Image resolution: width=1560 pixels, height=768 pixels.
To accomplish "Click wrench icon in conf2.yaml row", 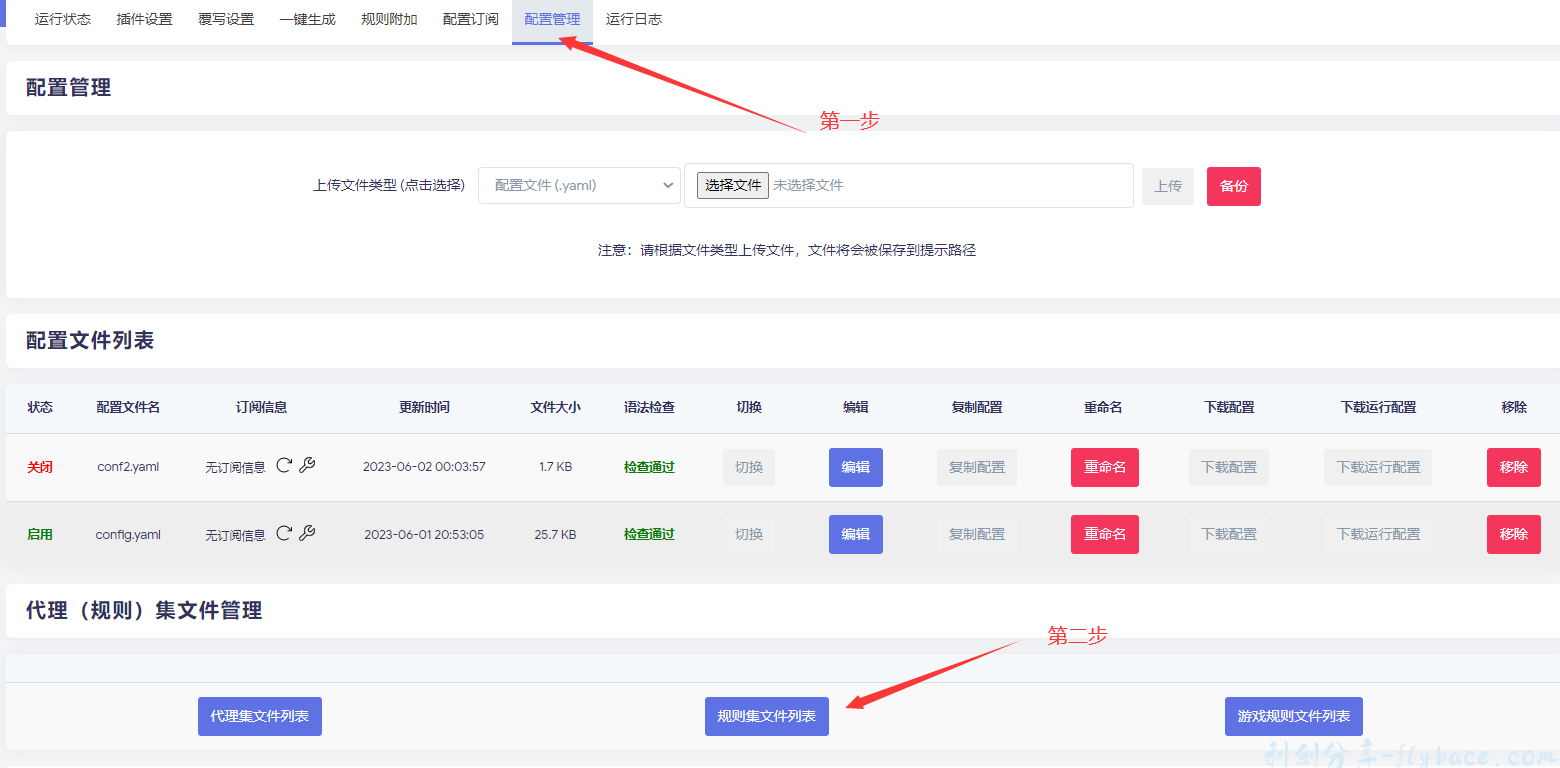I will click(307, 466).
